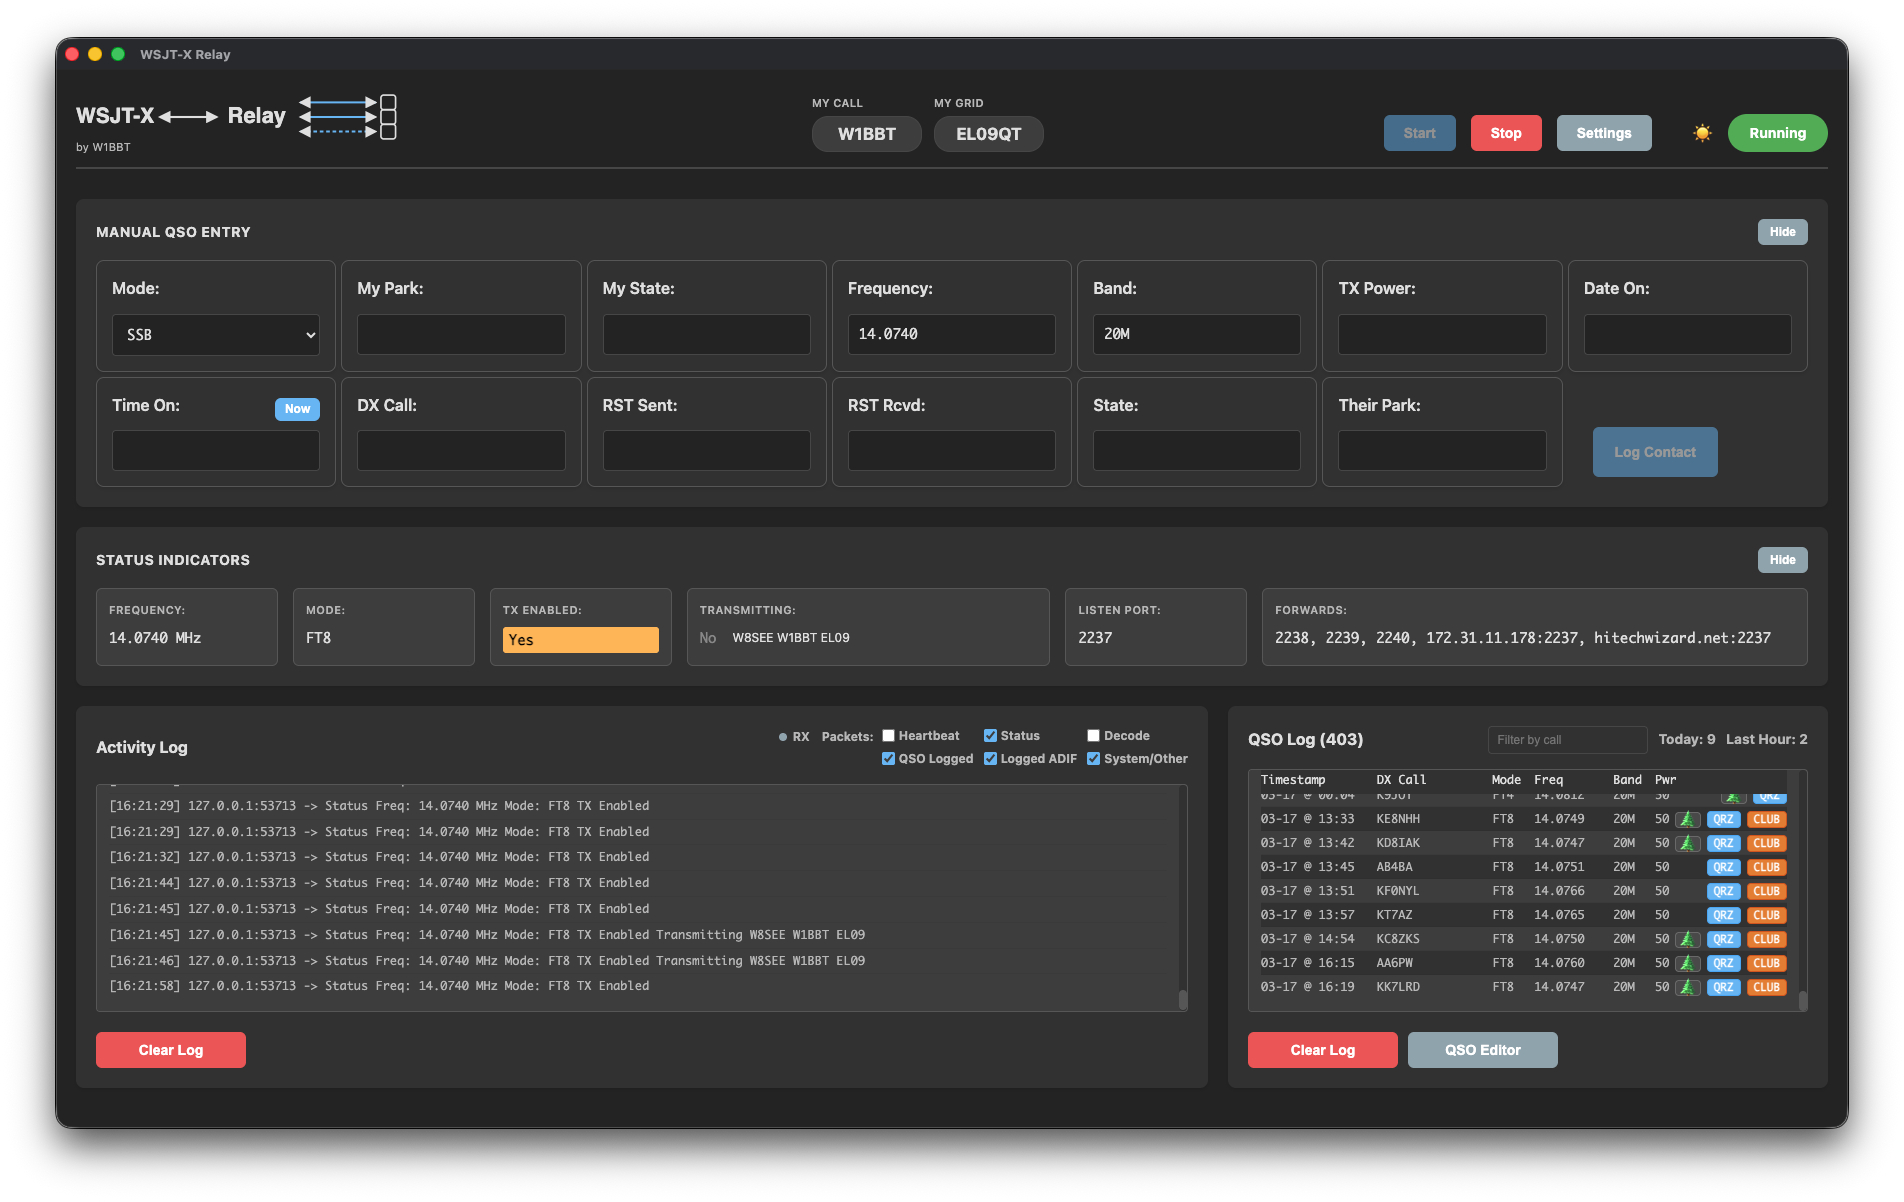Screen dimensions: 1904x1202
Task: Collapse the Status Indicators section
Action: 1782,560
